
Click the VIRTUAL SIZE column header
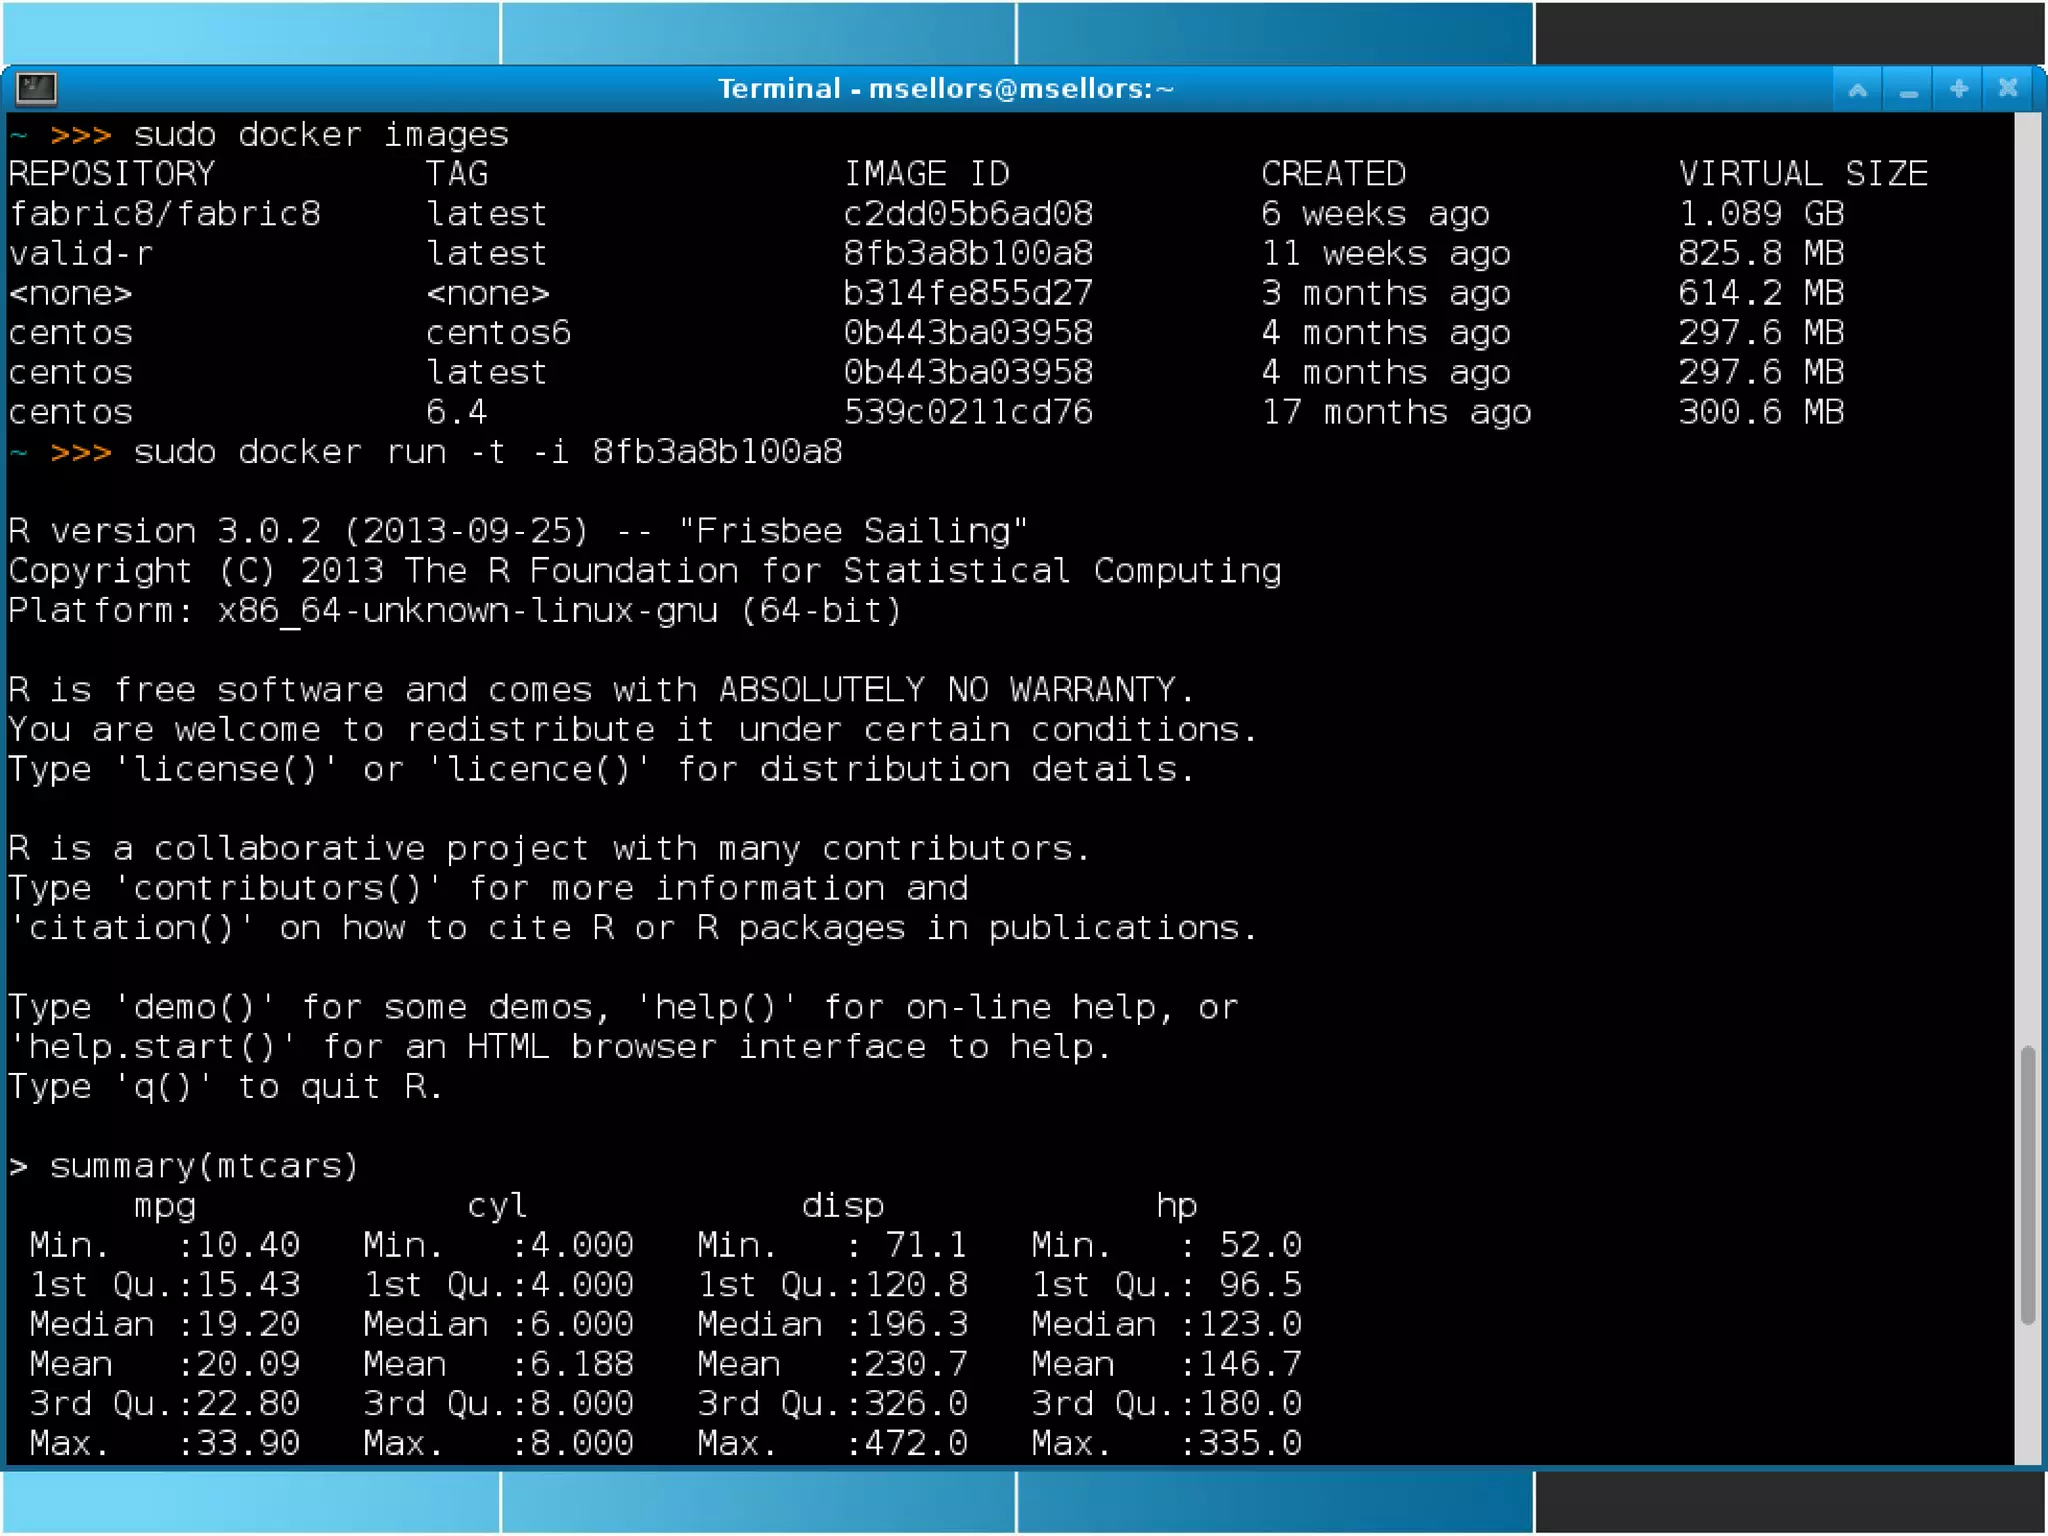pos(1802,174)
